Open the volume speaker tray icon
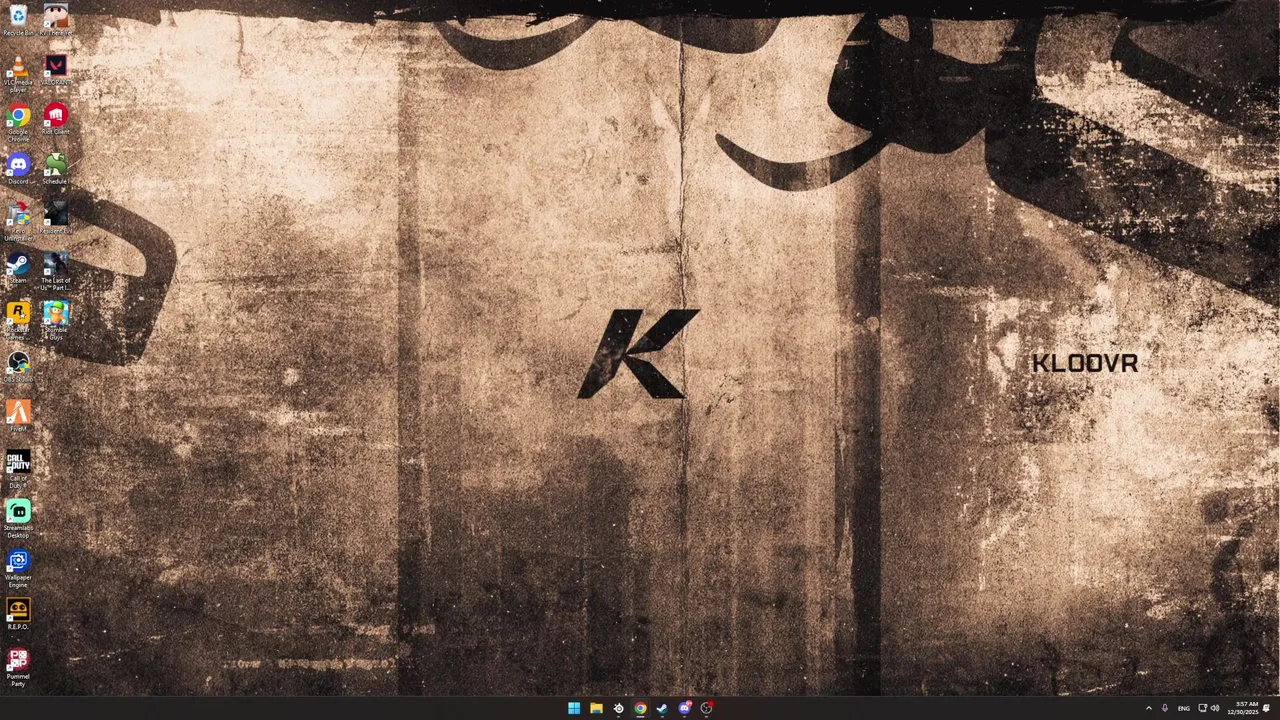 pos(1215,708)
